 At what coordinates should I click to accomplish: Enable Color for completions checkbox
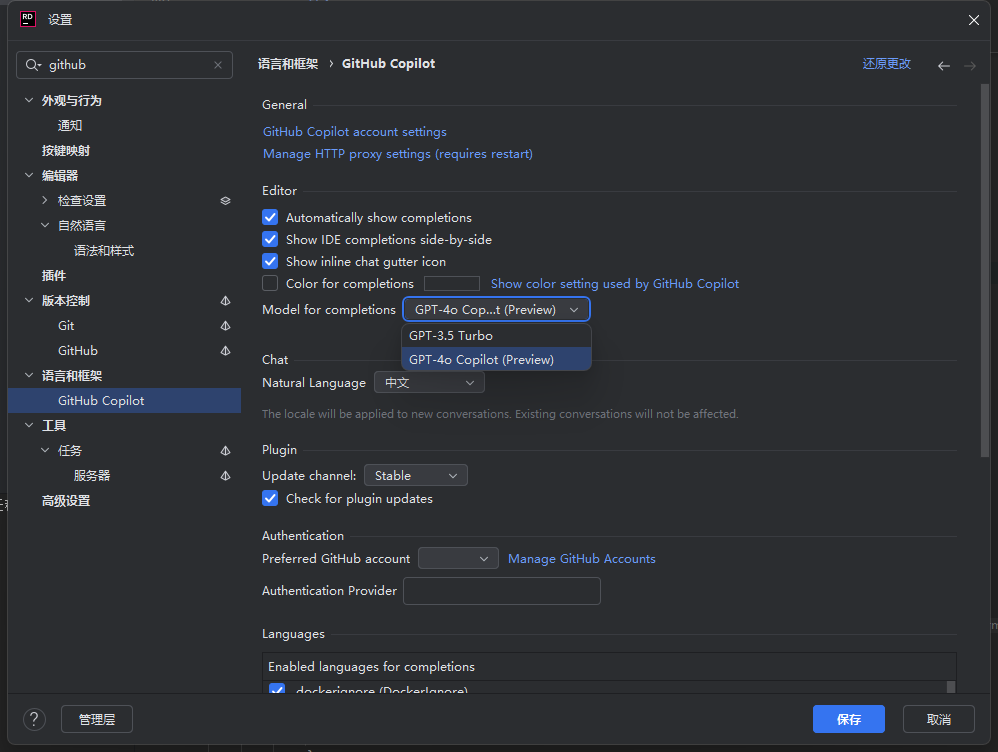point(270,283)
